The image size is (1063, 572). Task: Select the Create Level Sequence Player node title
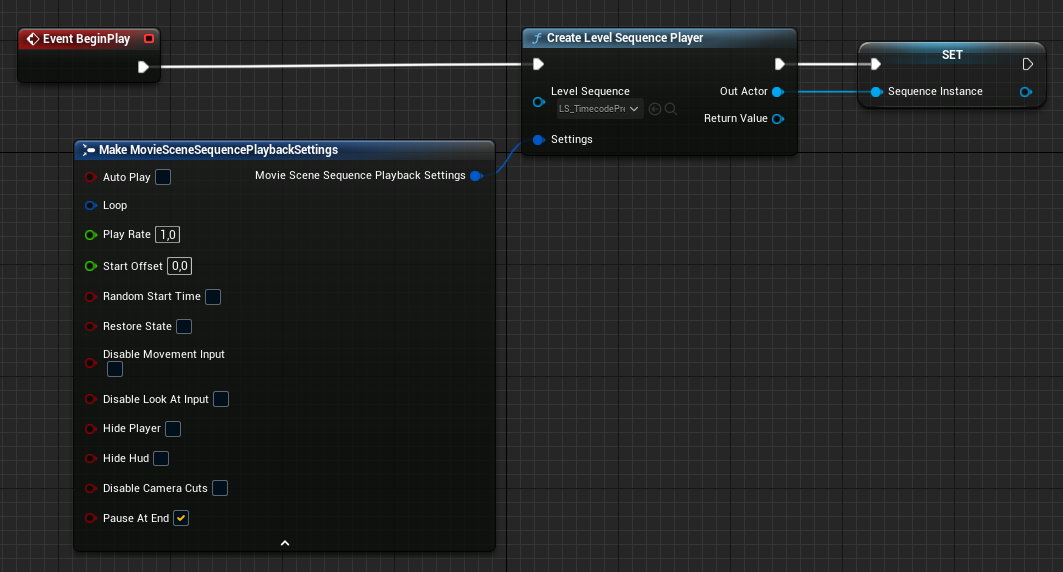pos(625,38)
